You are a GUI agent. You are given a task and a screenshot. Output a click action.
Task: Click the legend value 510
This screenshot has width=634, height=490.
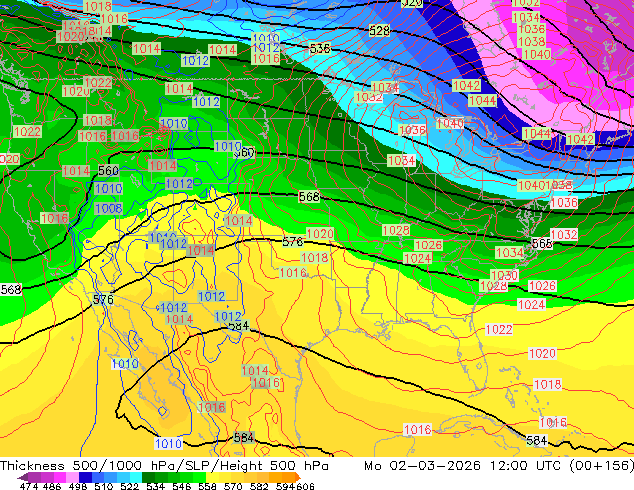point(104,486)
